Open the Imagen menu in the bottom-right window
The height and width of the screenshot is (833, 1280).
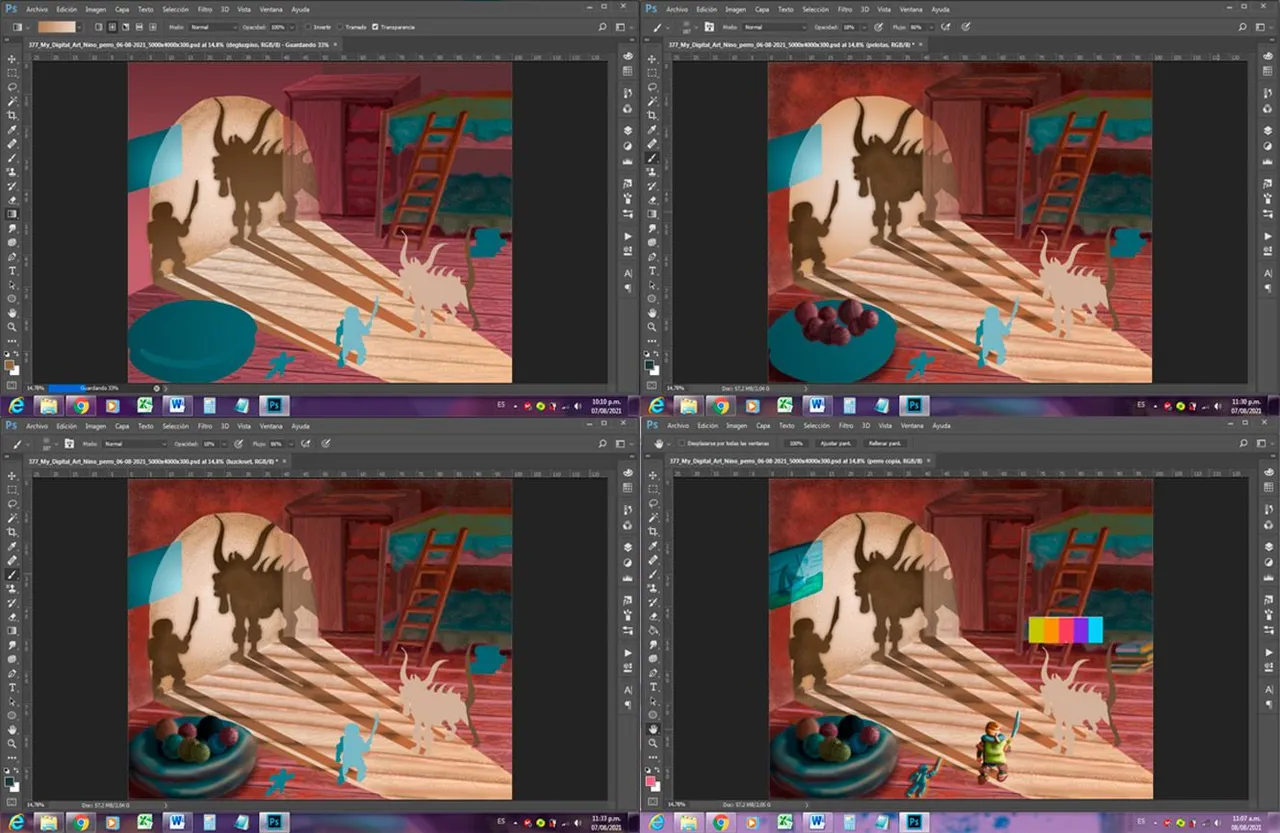tap(735, 426)
